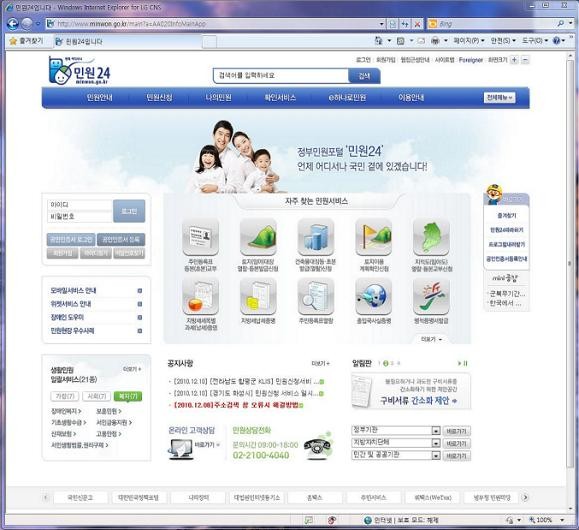579x530 pixels.
Task: Open the 전체메뉴 dropdown in navigation bar
Action: point(499,98)
